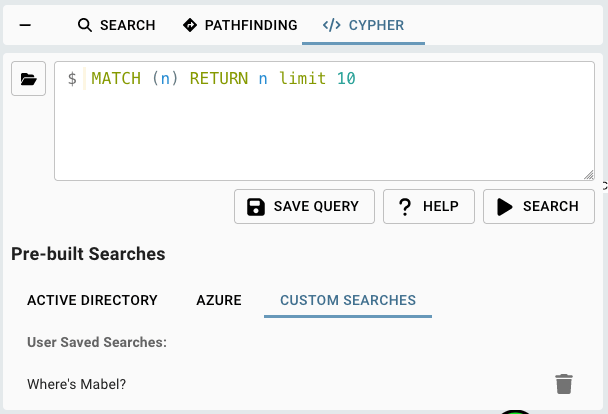Screen dimensions: 608x414
Task: Click the play triangle run icon
Action: point(505,207)
